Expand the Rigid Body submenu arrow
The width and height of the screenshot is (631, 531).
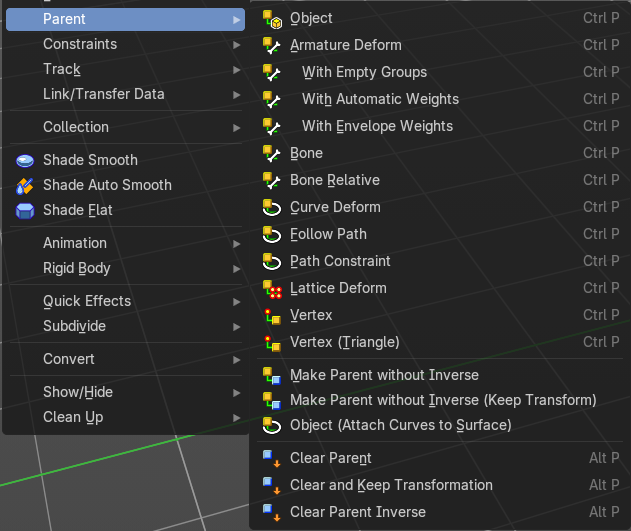(x=237, y=269)
